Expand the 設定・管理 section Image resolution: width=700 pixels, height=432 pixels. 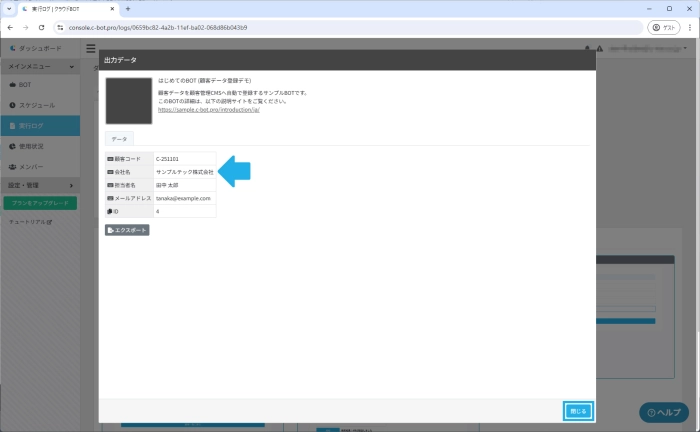click(x=40, y=185)
